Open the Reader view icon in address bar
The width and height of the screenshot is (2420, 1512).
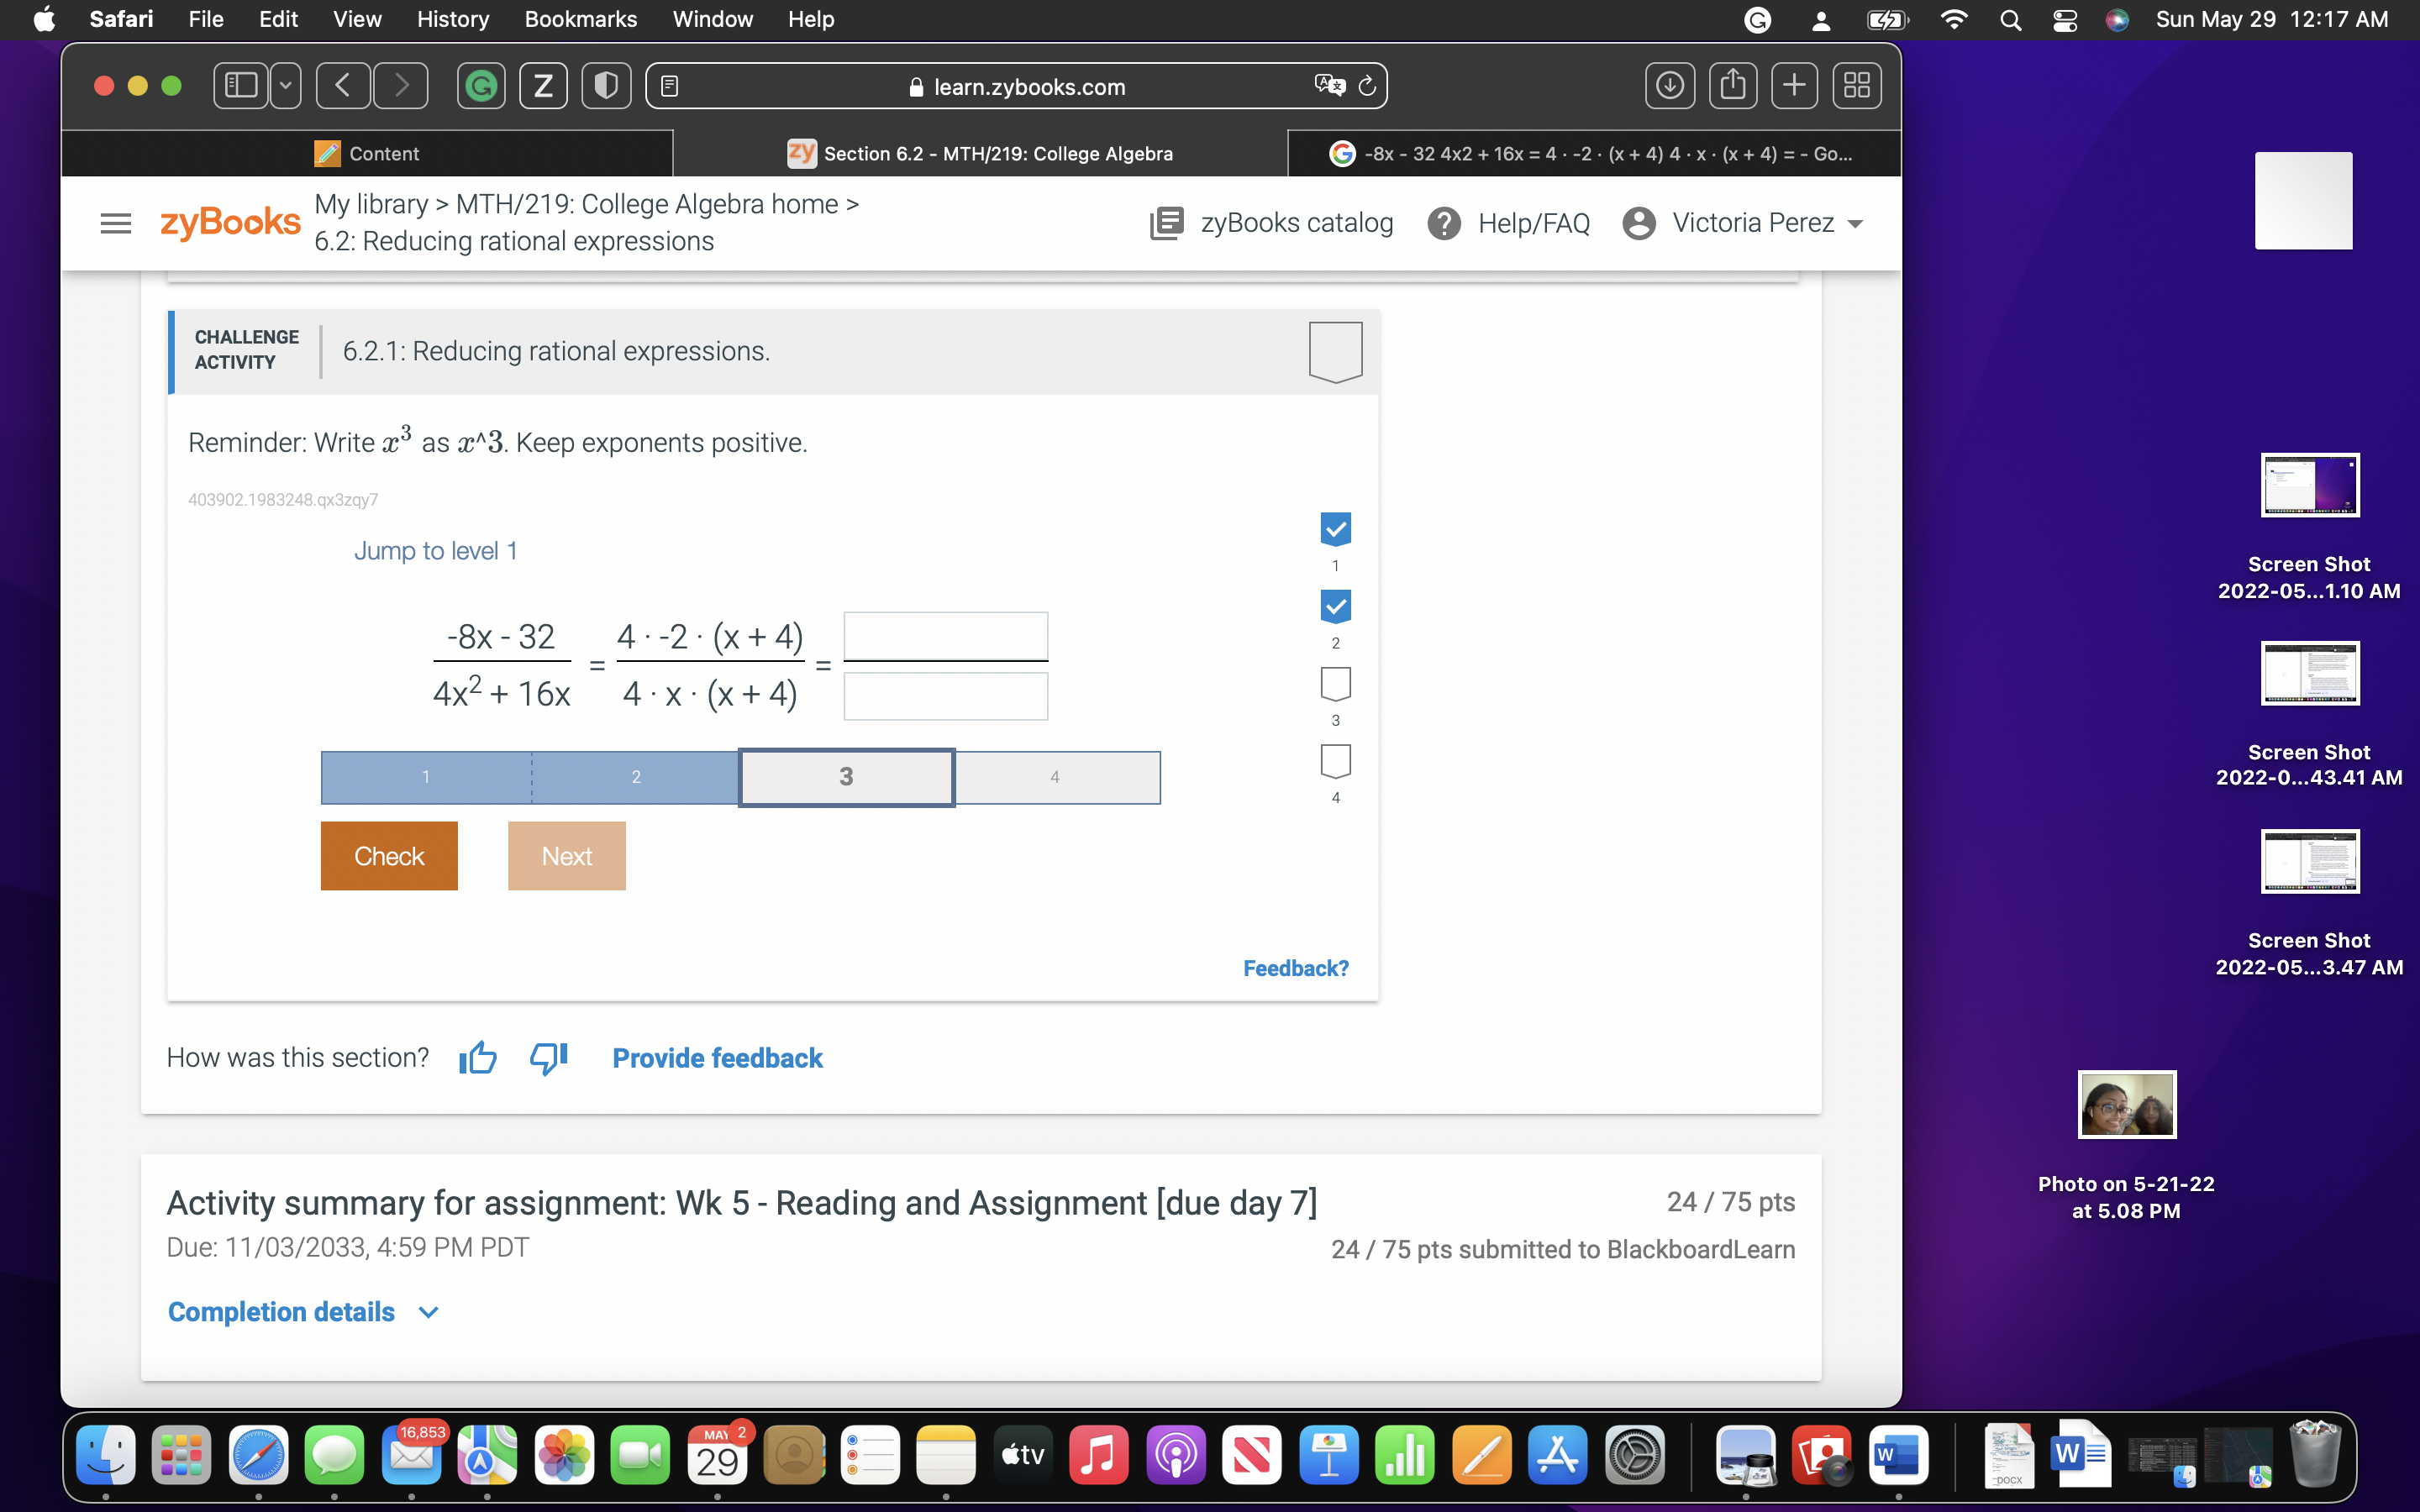click(670, 86)
